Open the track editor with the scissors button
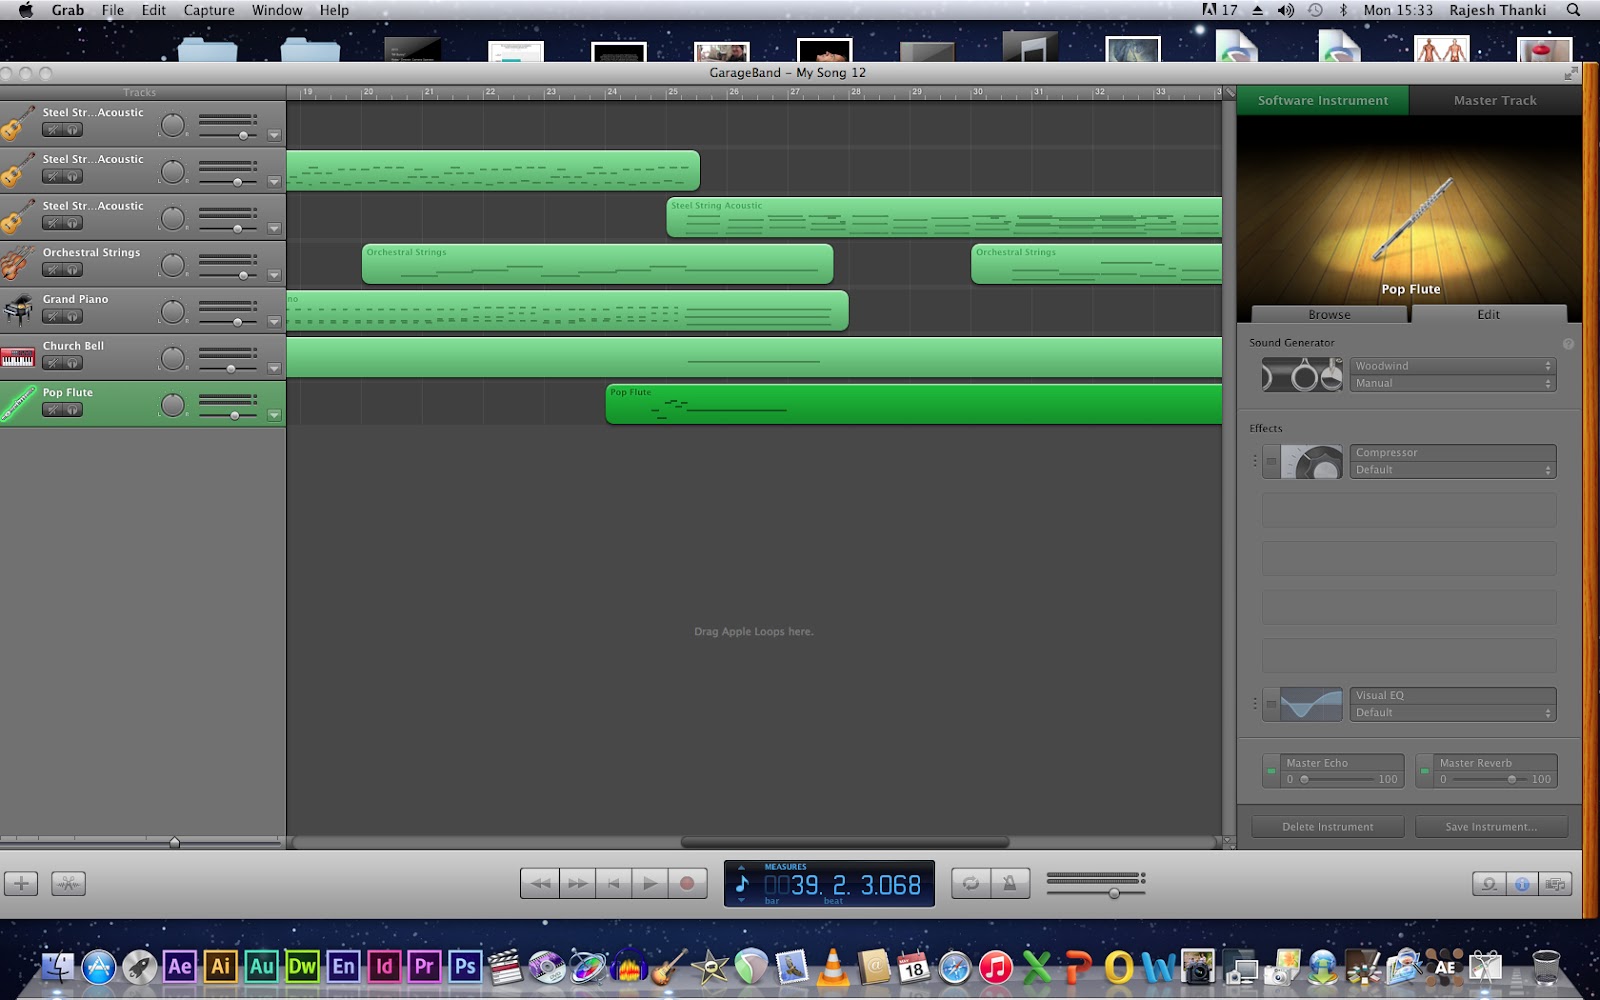This screenshot has height=1000, width=1600. click(x=68, y=883)
